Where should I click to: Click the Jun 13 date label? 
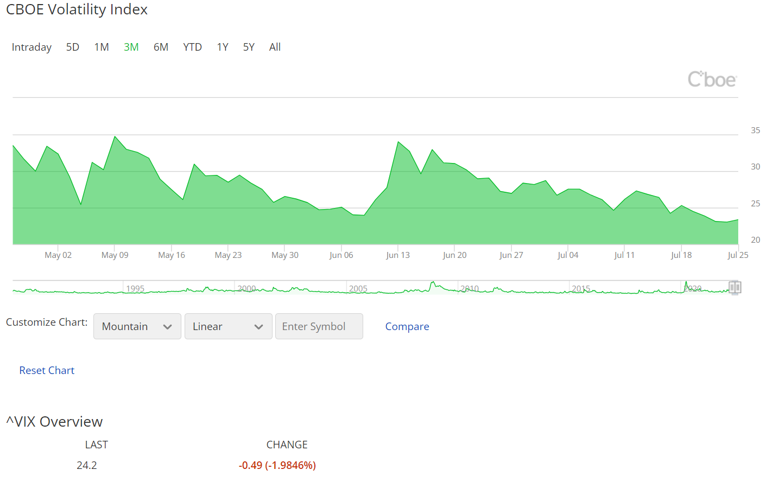pos(398,255)
